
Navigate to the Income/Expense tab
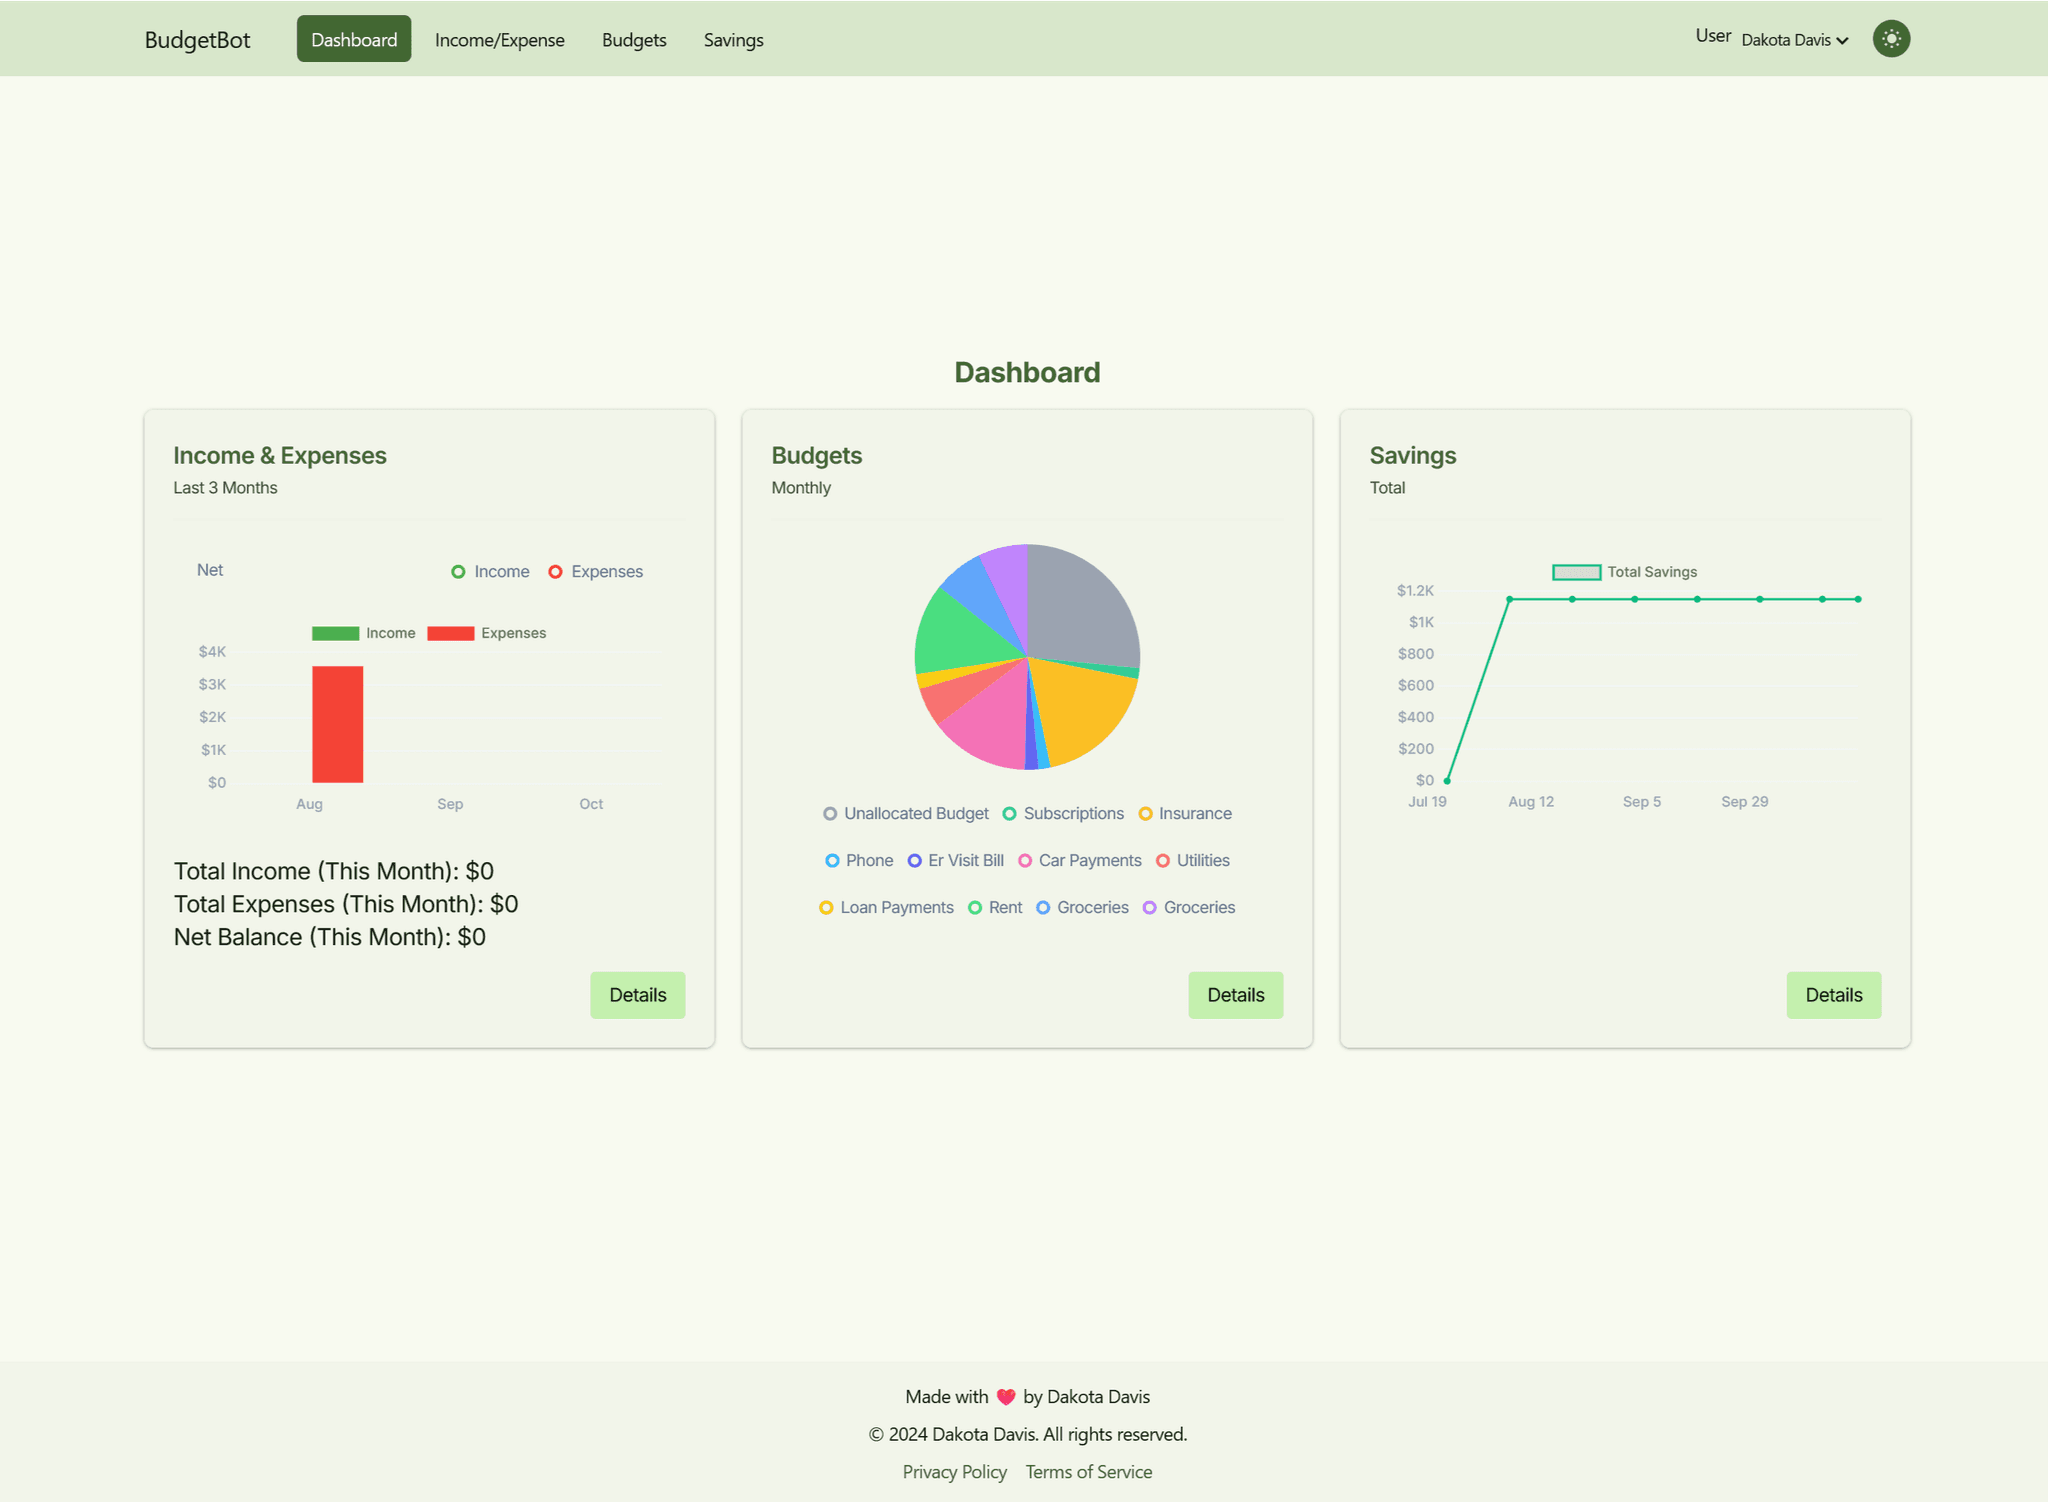click(498, 38)
